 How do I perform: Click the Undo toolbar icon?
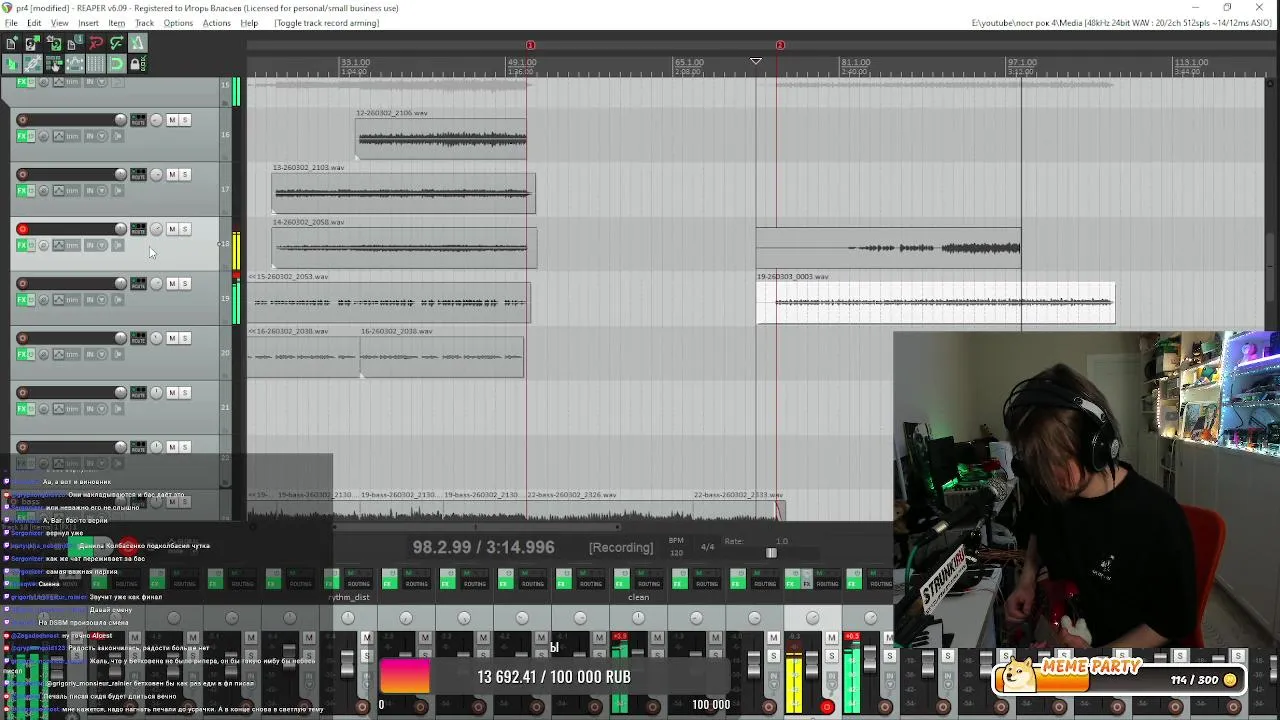pyautogui.click(x=96, y=43)
